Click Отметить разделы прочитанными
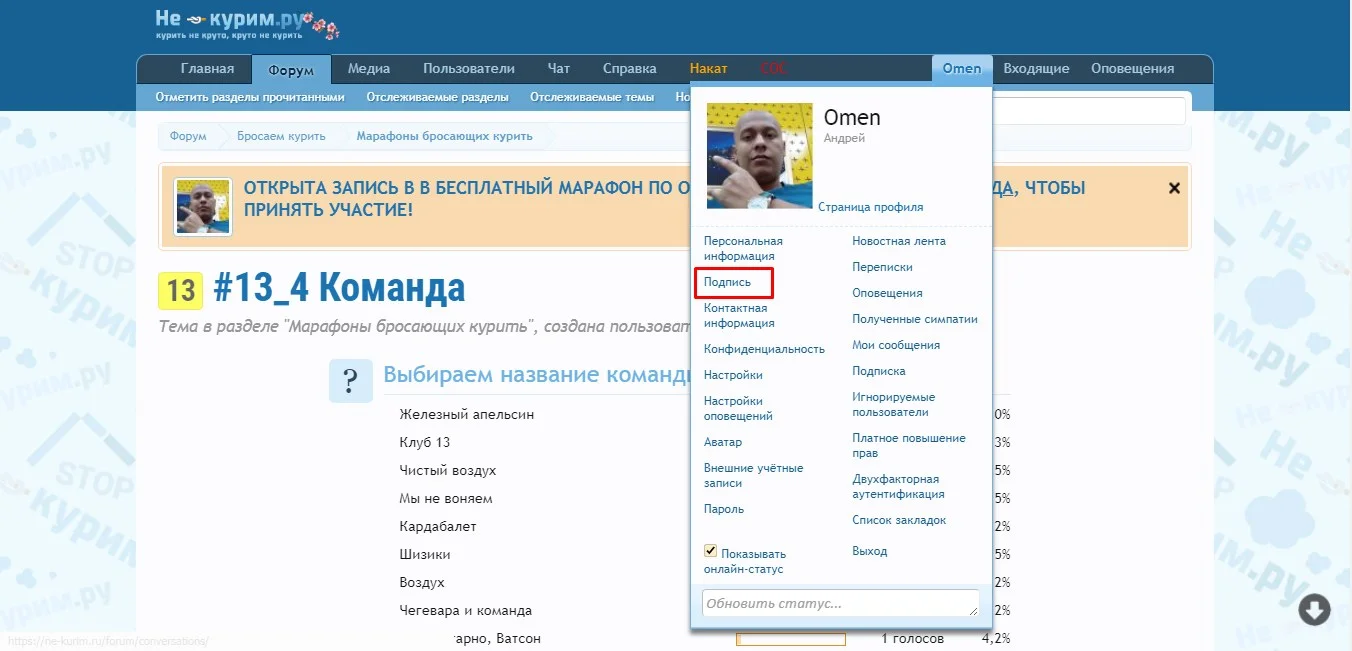 250,97
